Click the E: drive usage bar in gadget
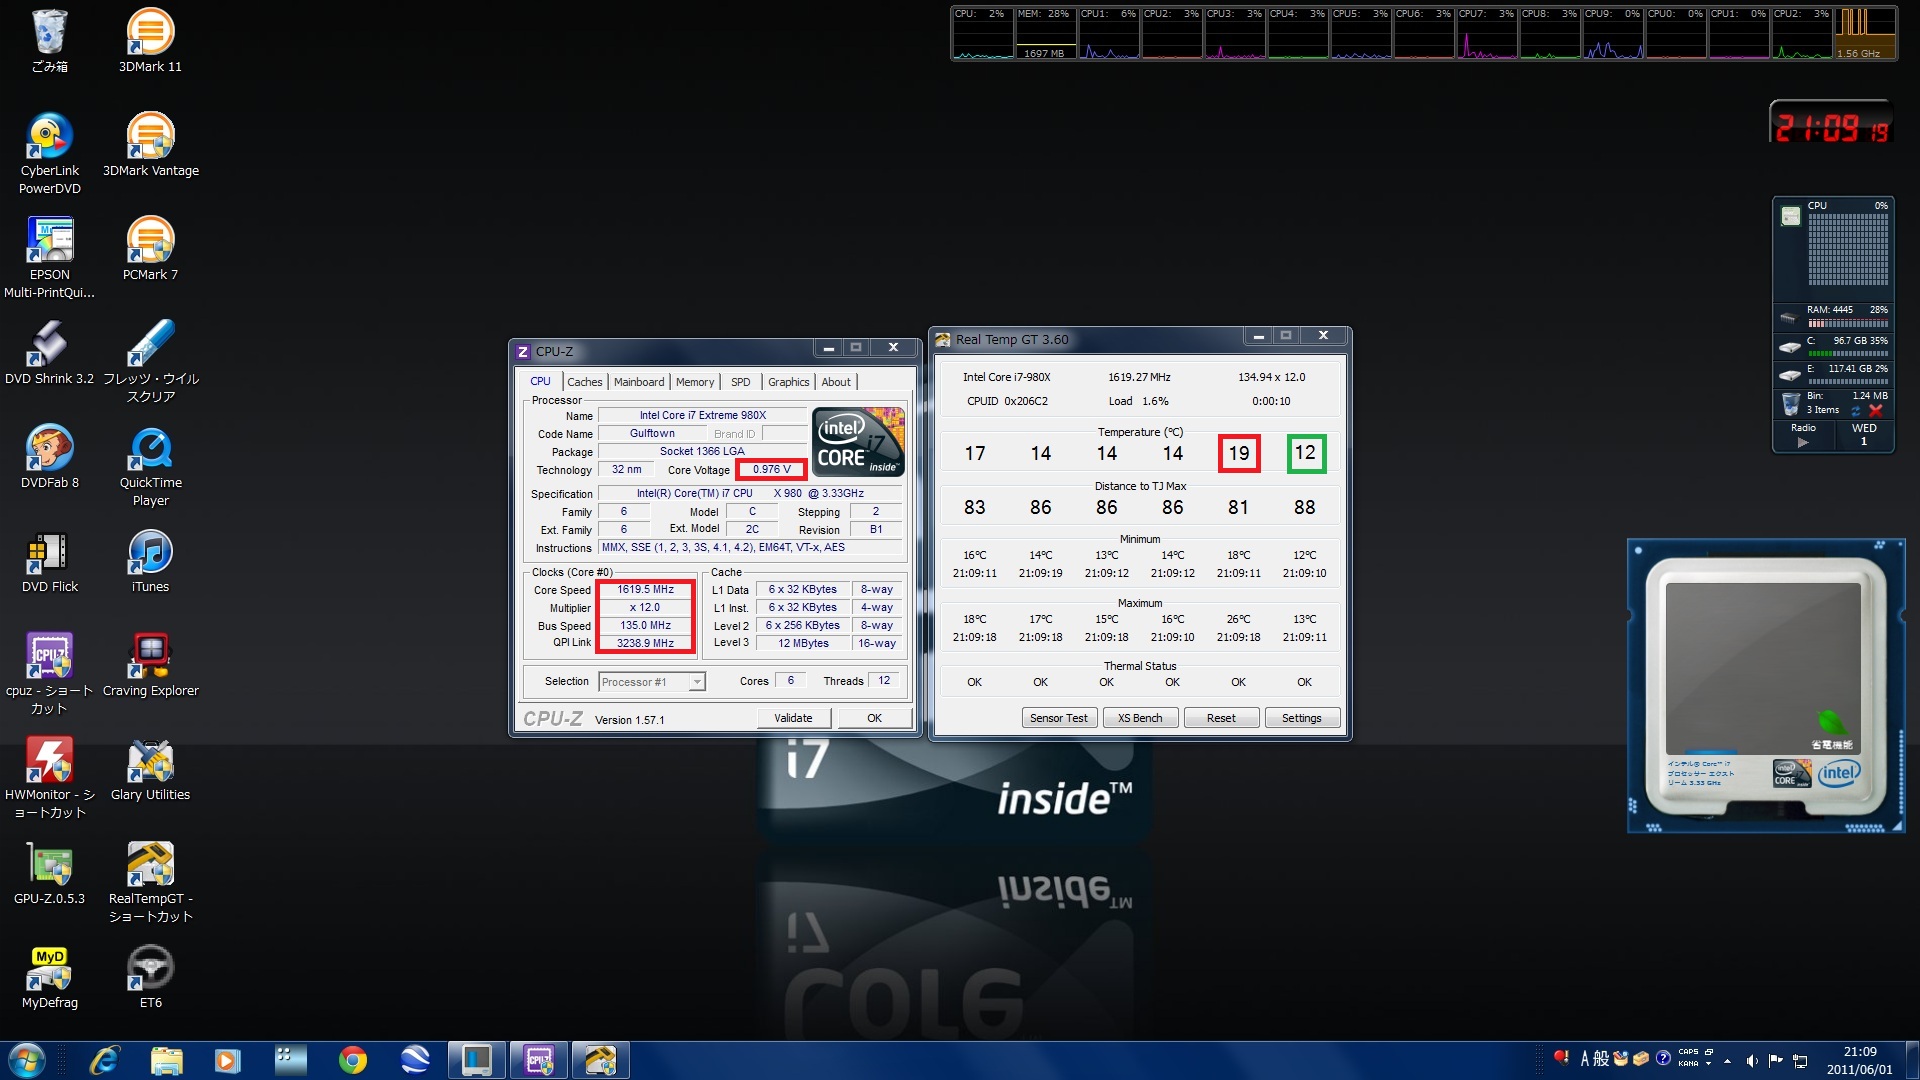 (1848, 381)
